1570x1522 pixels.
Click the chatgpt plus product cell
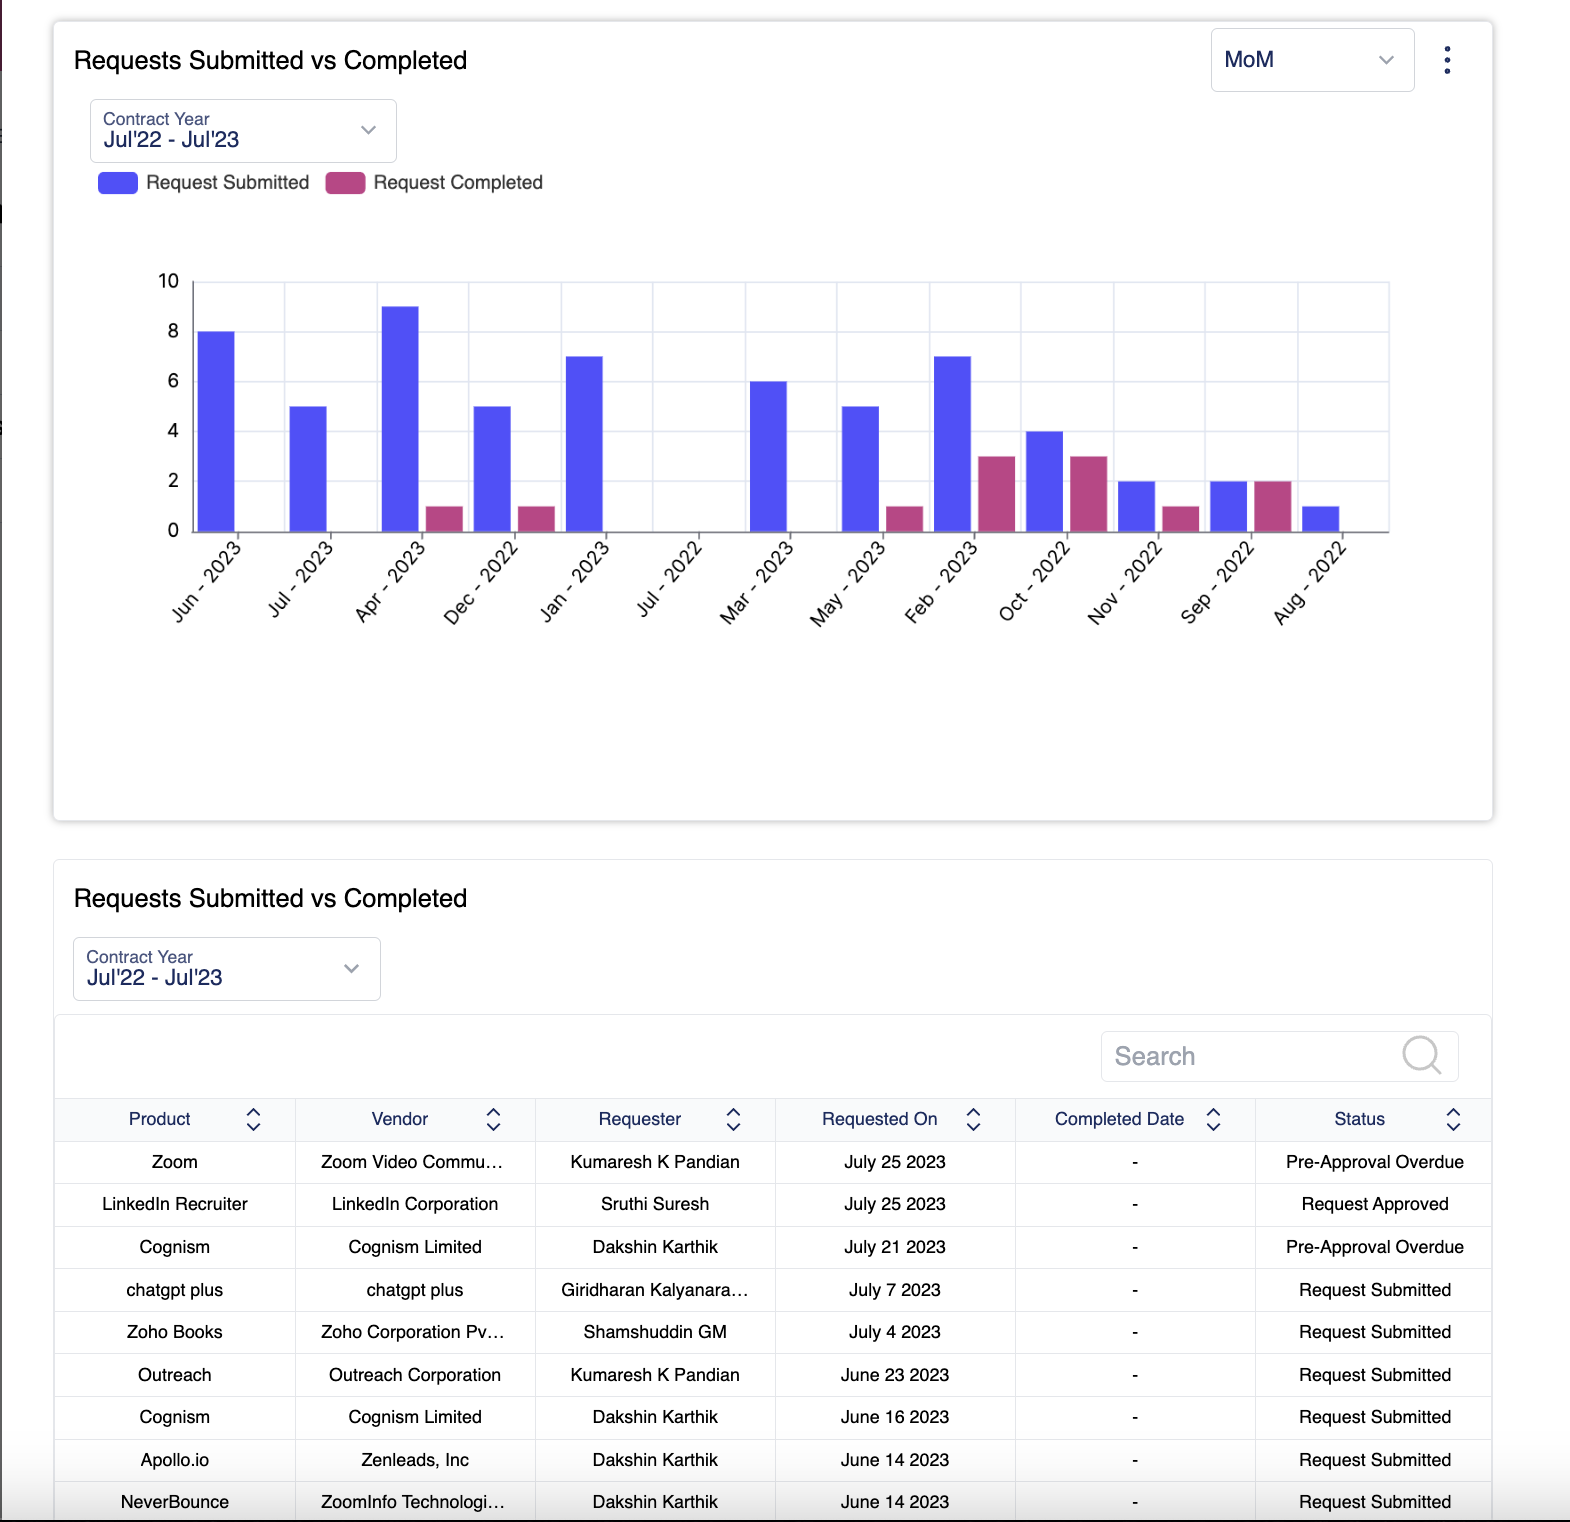click(175, 1290)
